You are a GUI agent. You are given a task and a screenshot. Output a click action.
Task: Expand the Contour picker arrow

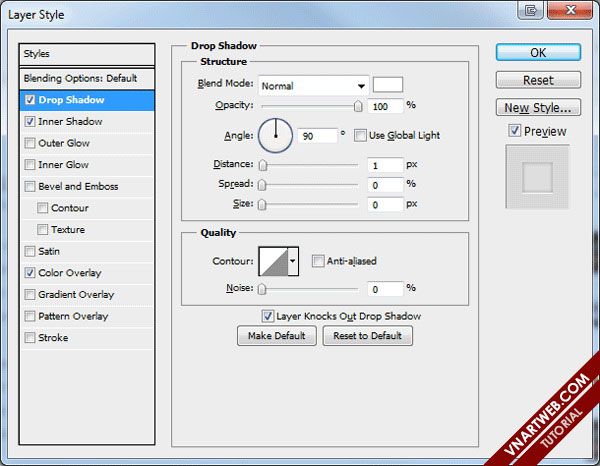[293, 262]
